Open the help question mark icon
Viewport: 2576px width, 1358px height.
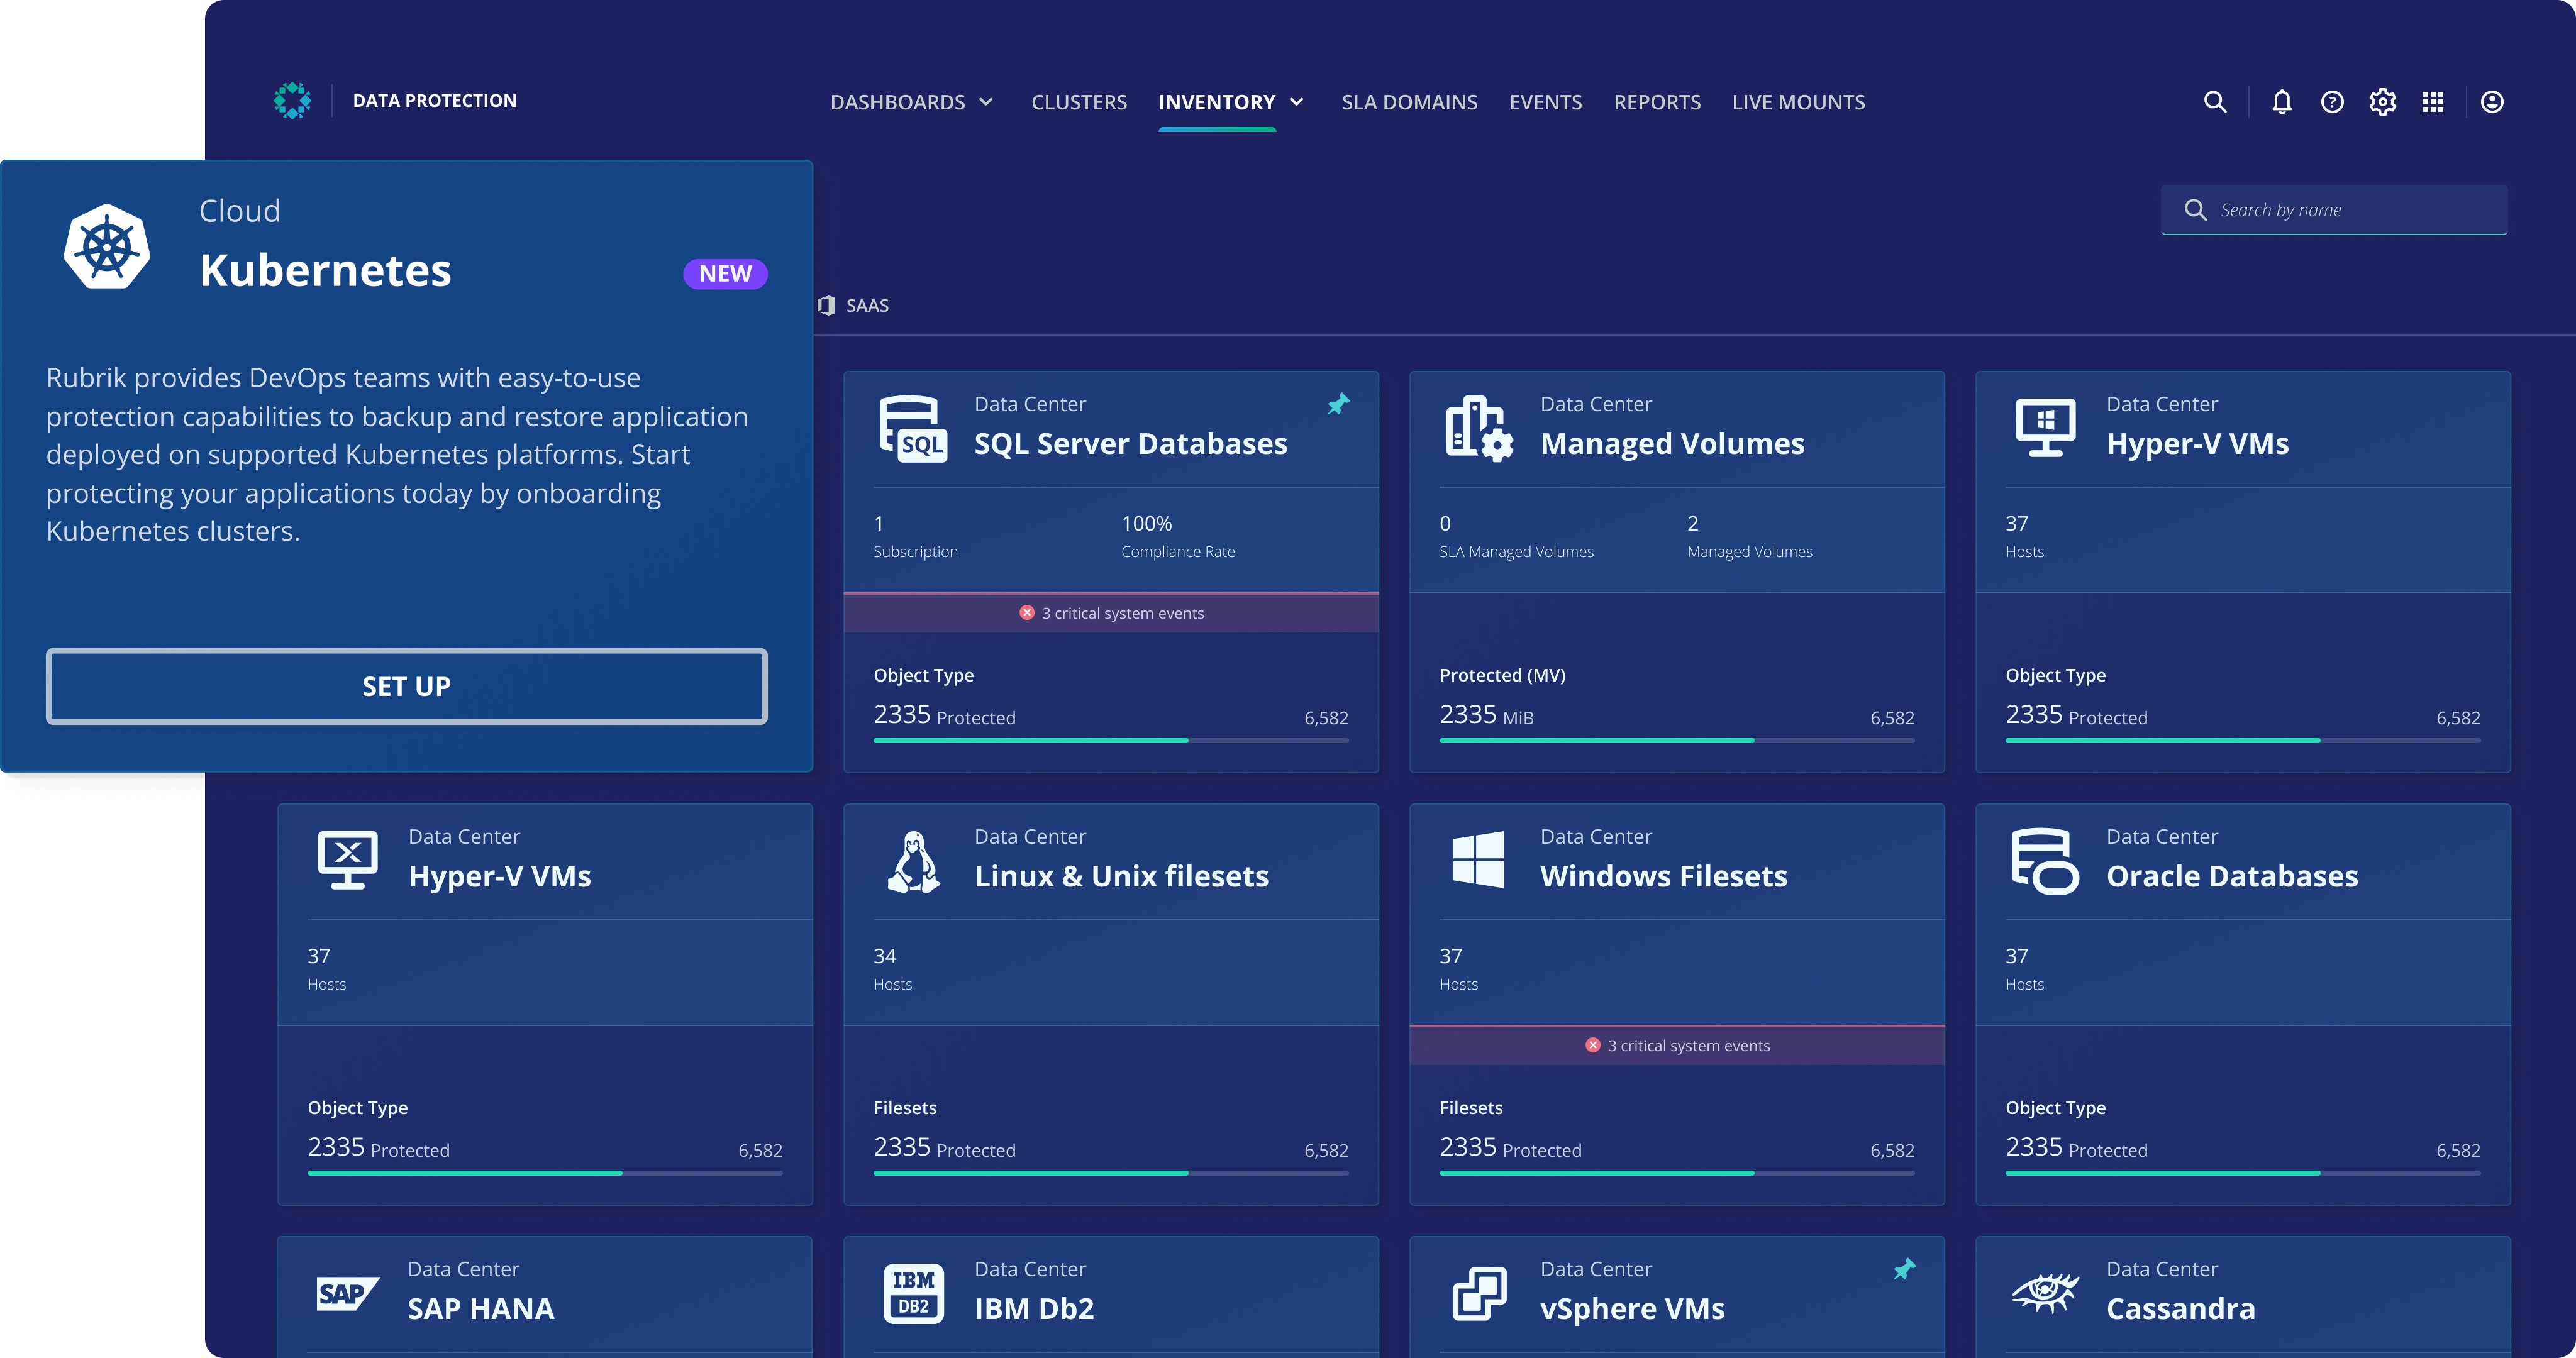[2332, 102]
